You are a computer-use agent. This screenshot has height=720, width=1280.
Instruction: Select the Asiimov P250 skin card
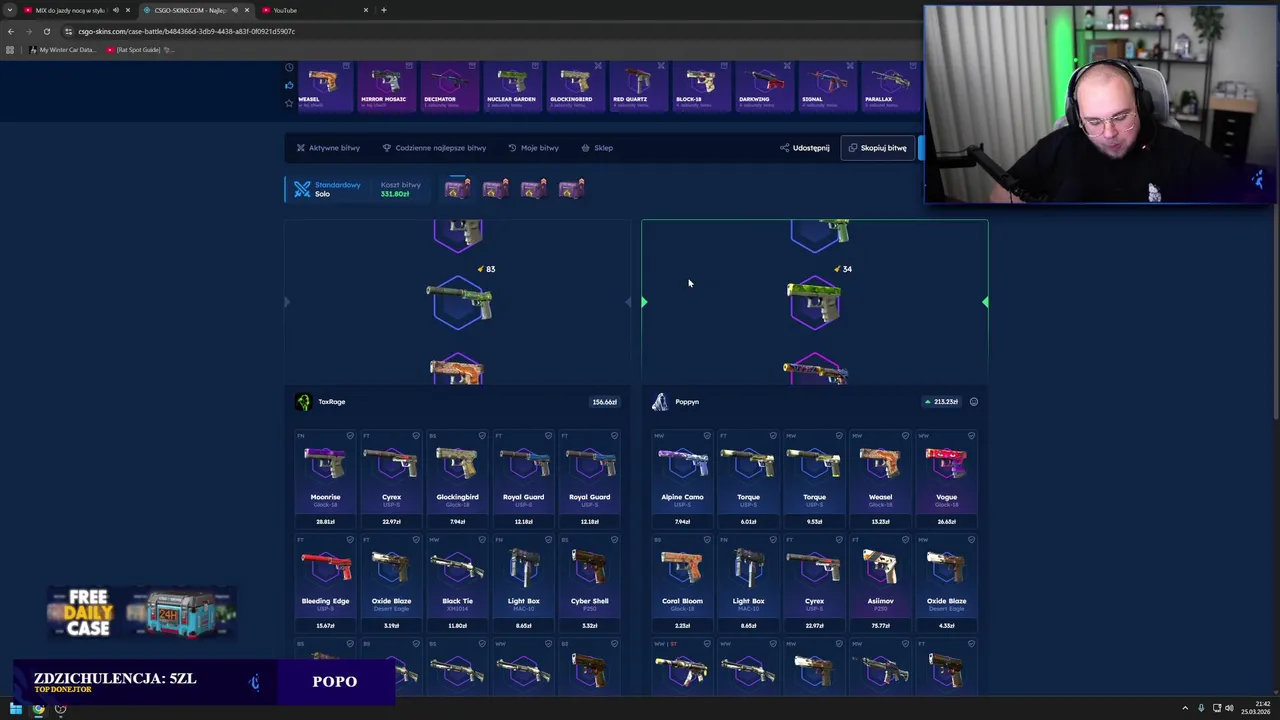880,583
